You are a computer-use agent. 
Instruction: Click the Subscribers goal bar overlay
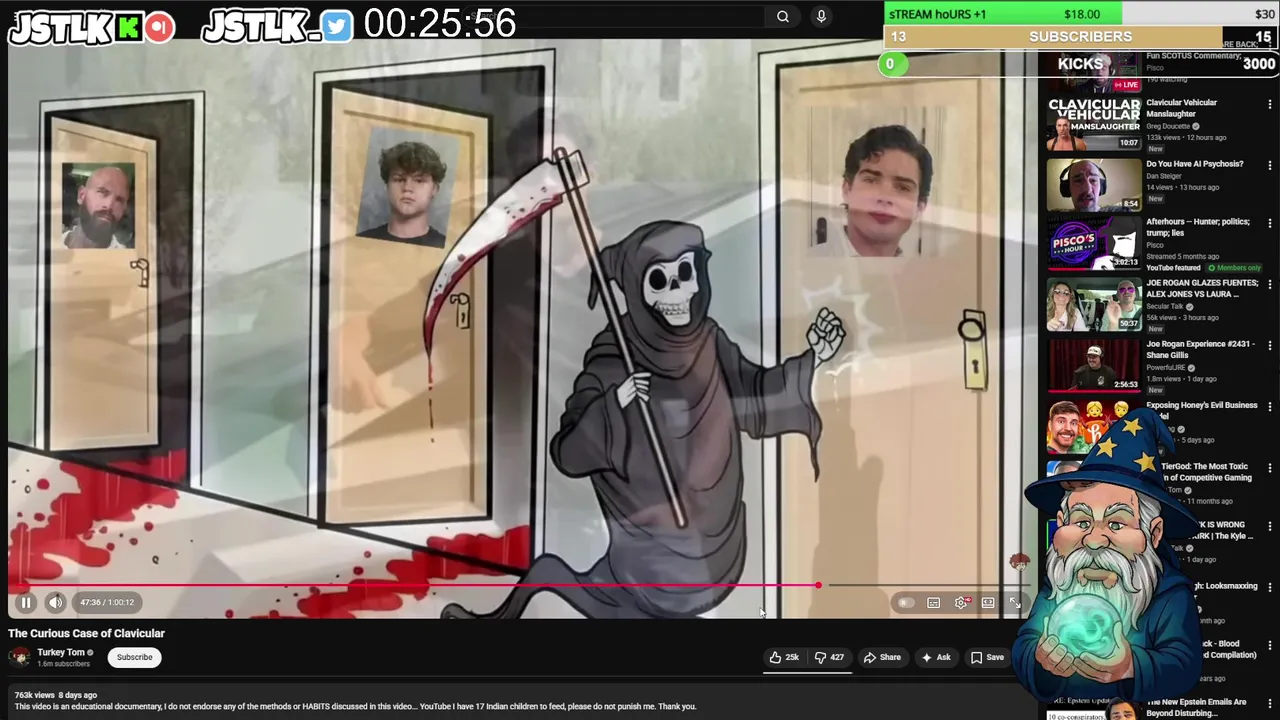tap(1081, 37)
